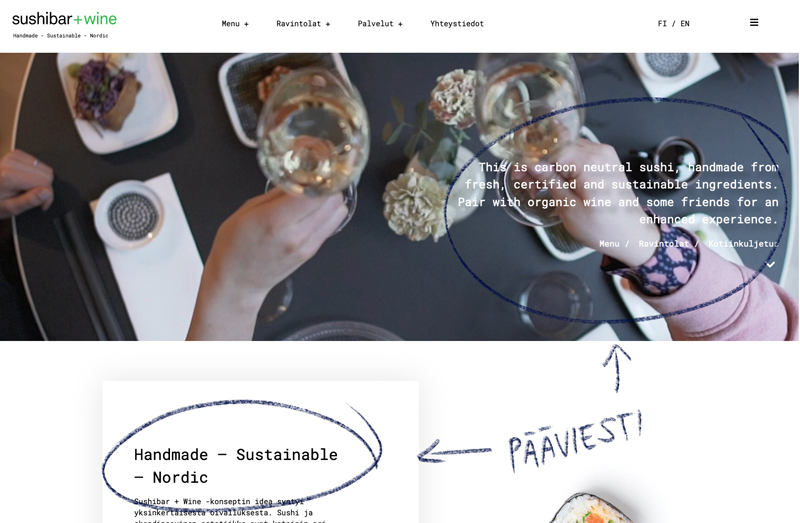Follow the Ravintolat link in hero text
The width and height of the screenshot is (800, 523).
pyautogui.click(x=663, y=244)
